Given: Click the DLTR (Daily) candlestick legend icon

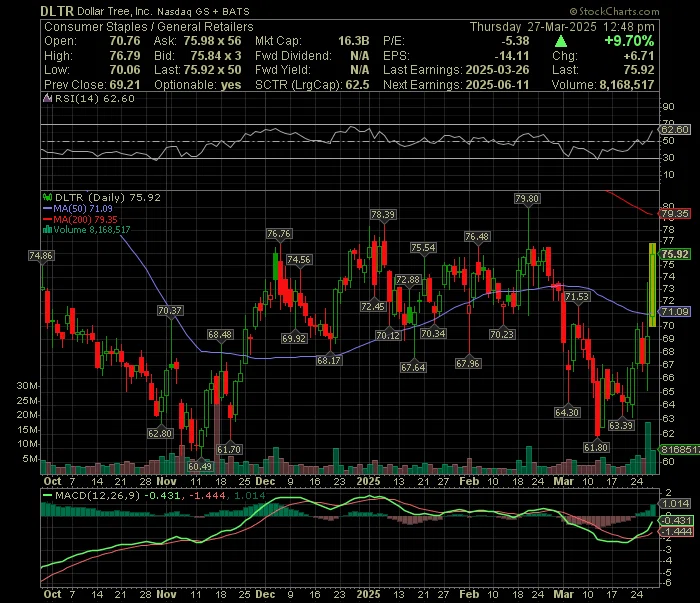Looking at the screenshot, I should pos(47,197).
